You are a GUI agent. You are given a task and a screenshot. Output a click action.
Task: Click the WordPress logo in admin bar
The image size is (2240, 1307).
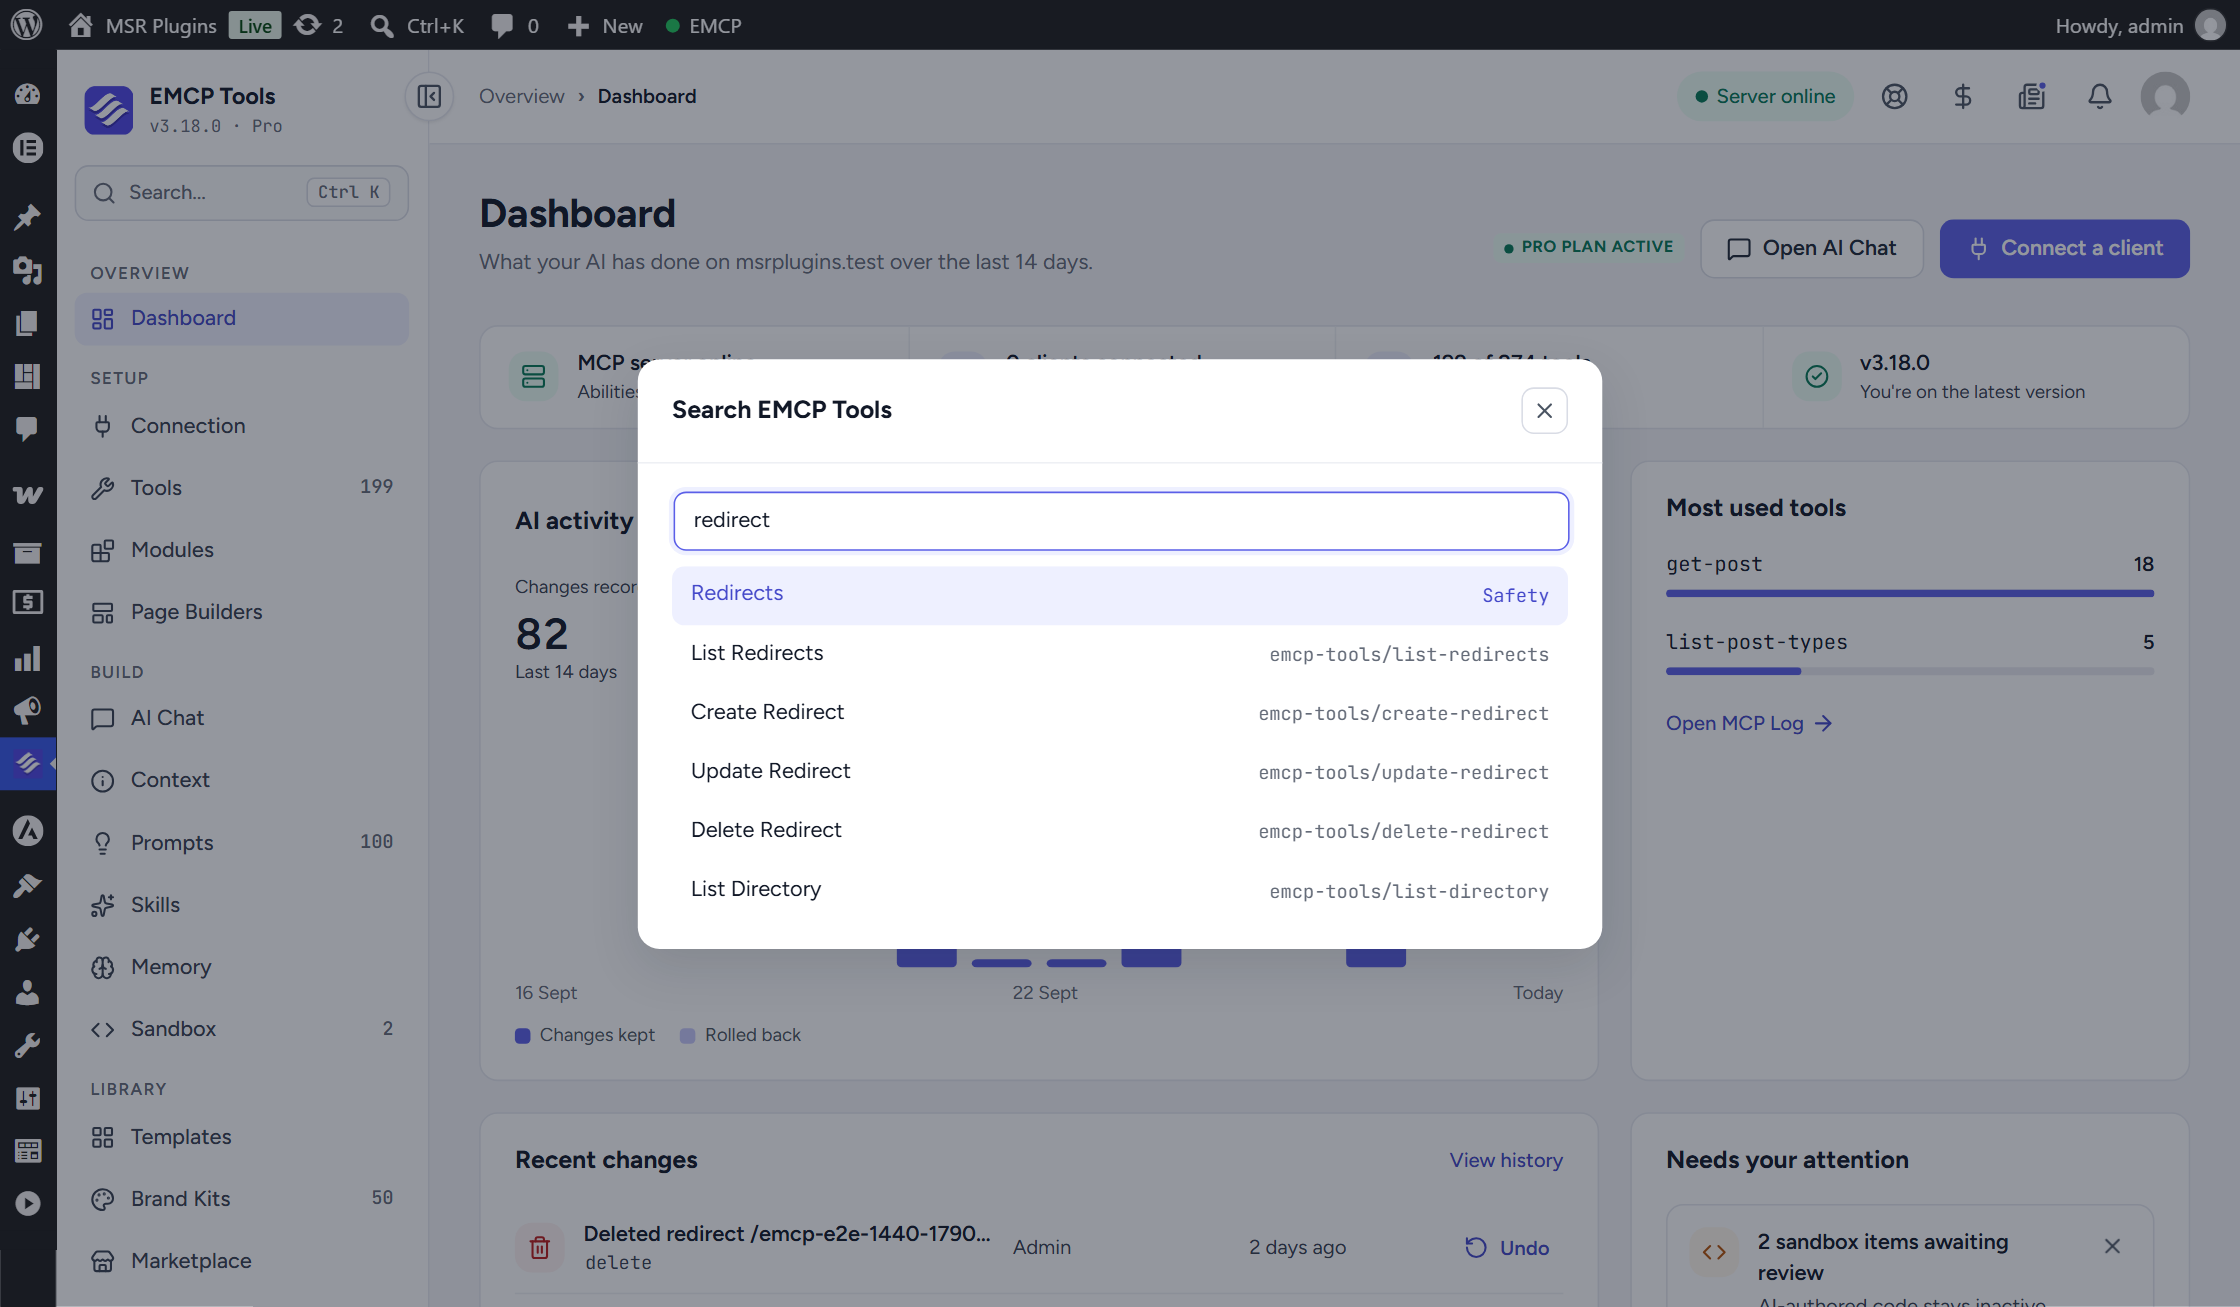(x=27, y=25)
